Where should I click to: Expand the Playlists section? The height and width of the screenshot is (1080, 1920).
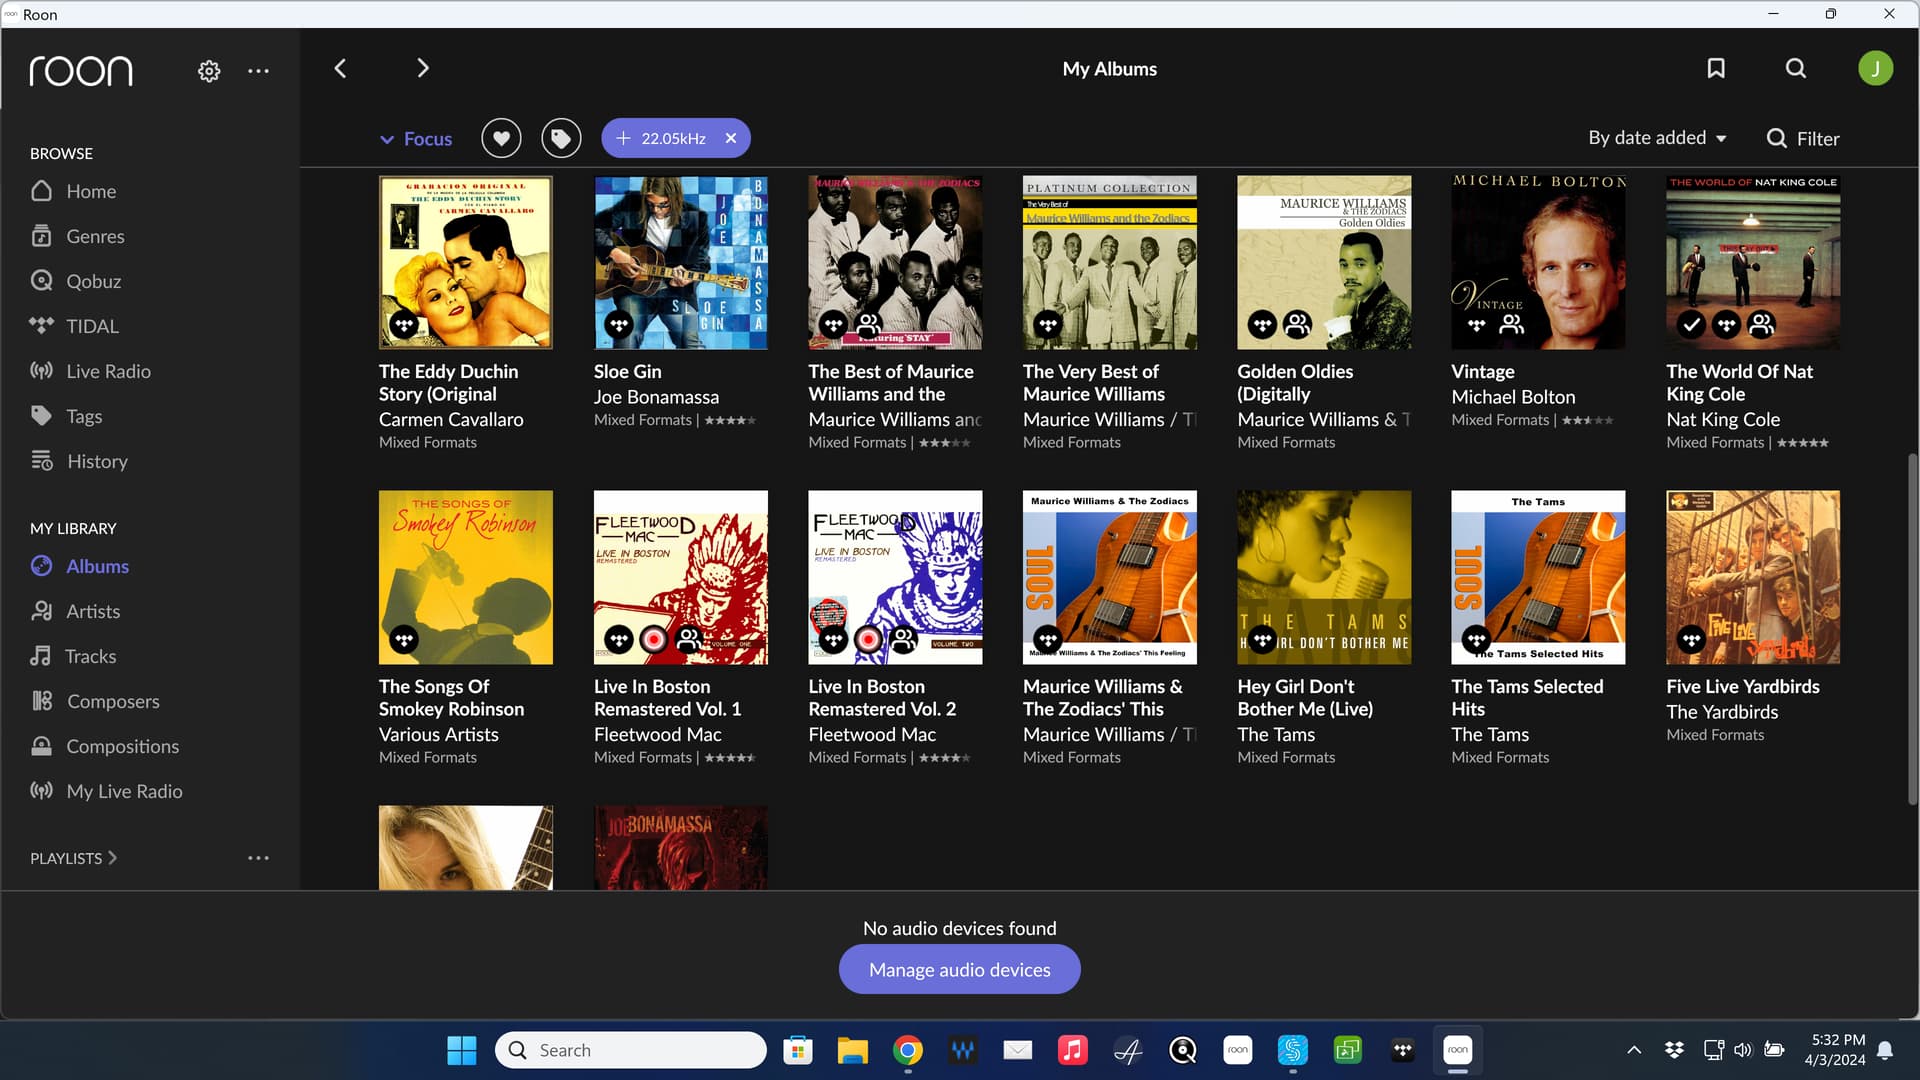click(114, 857)
